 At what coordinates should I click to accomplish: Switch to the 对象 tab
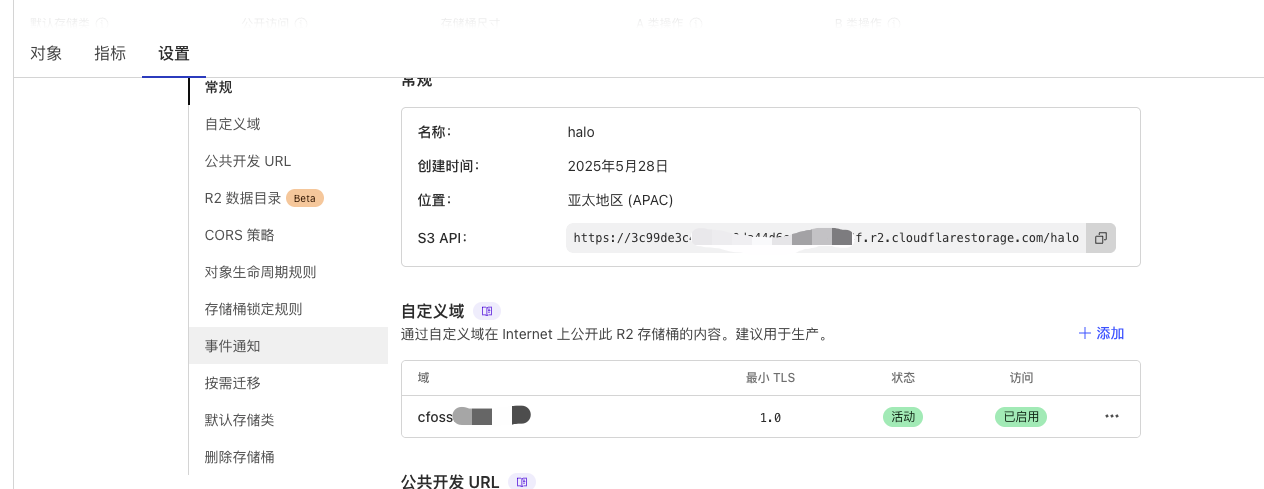click(46, 54)
